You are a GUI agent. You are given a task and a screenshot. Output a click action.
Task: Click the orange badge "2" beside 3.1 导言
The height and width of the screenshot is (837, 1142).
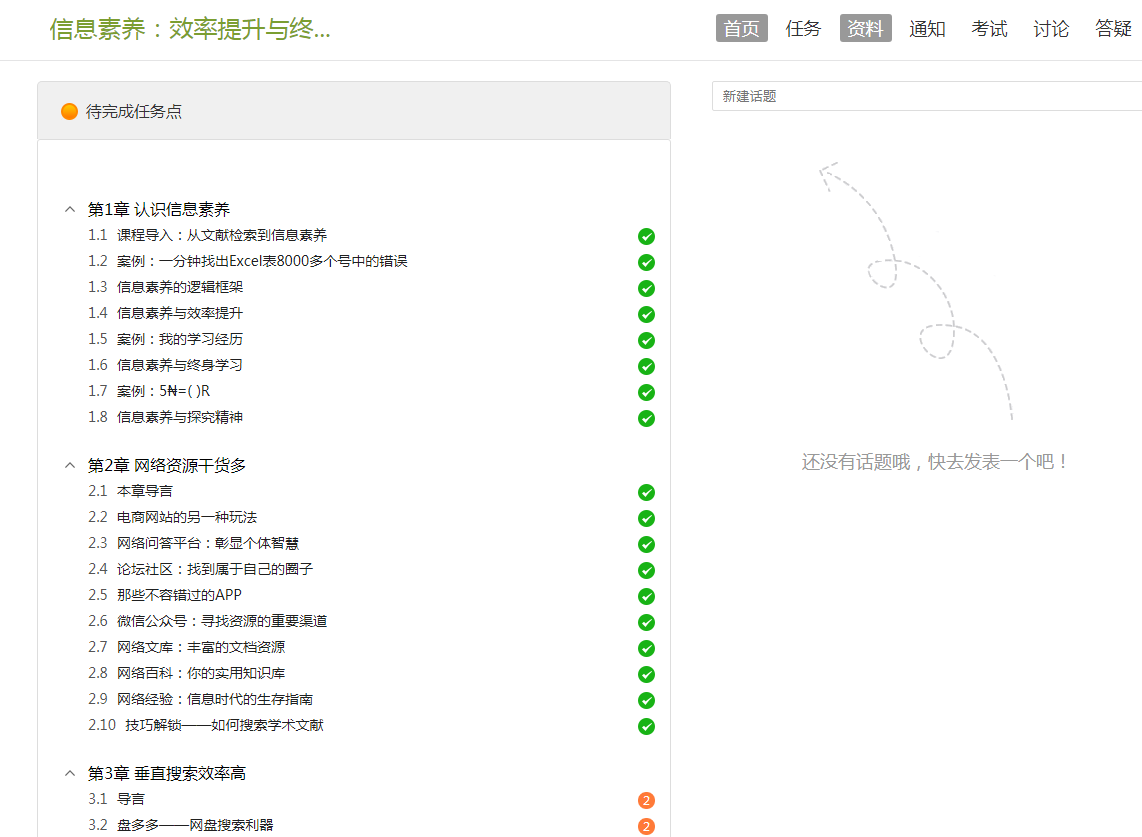point(646,801)
